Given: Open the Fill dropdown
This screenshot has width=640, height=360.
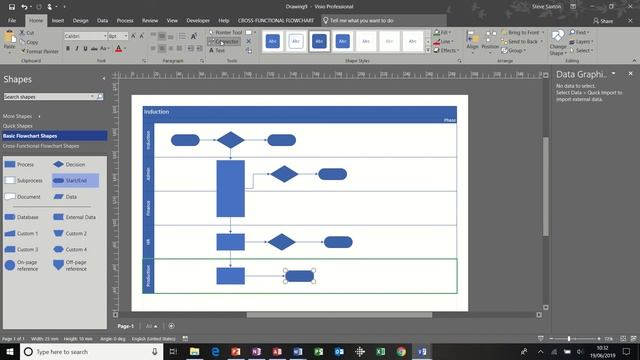Looking at the screenshot, I should tap(442, 32).
